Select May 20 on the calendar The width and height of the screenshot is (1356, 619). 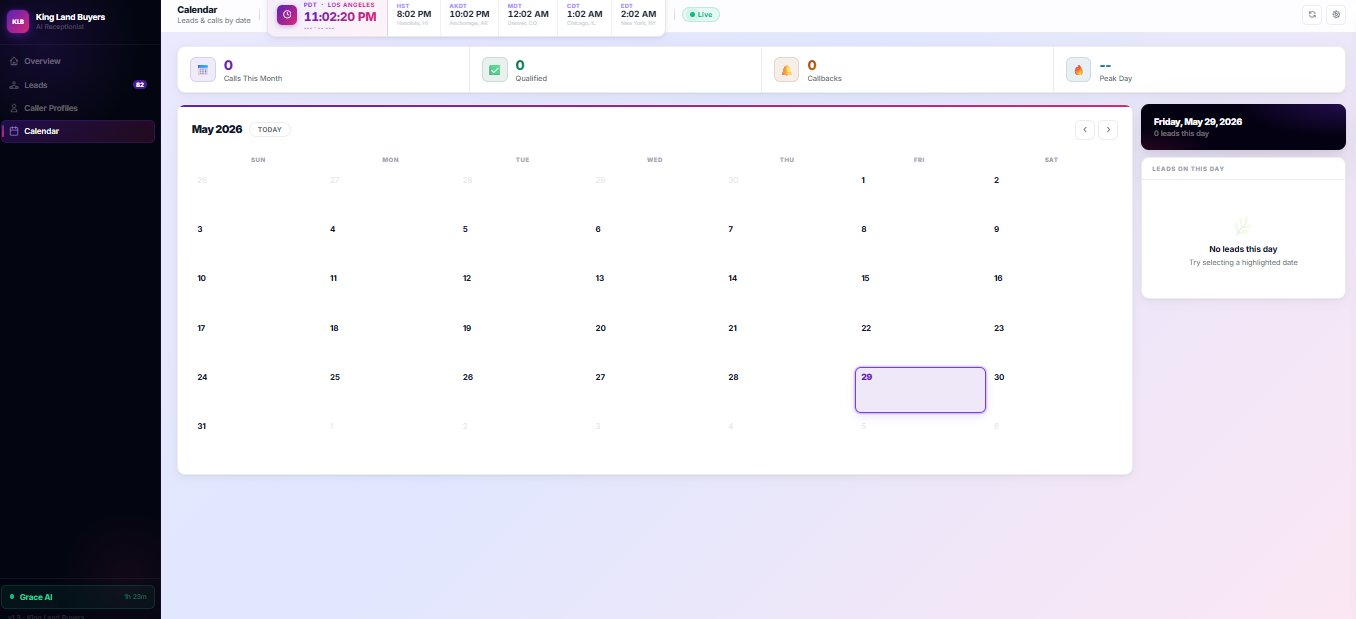click(x=655, y=340)
